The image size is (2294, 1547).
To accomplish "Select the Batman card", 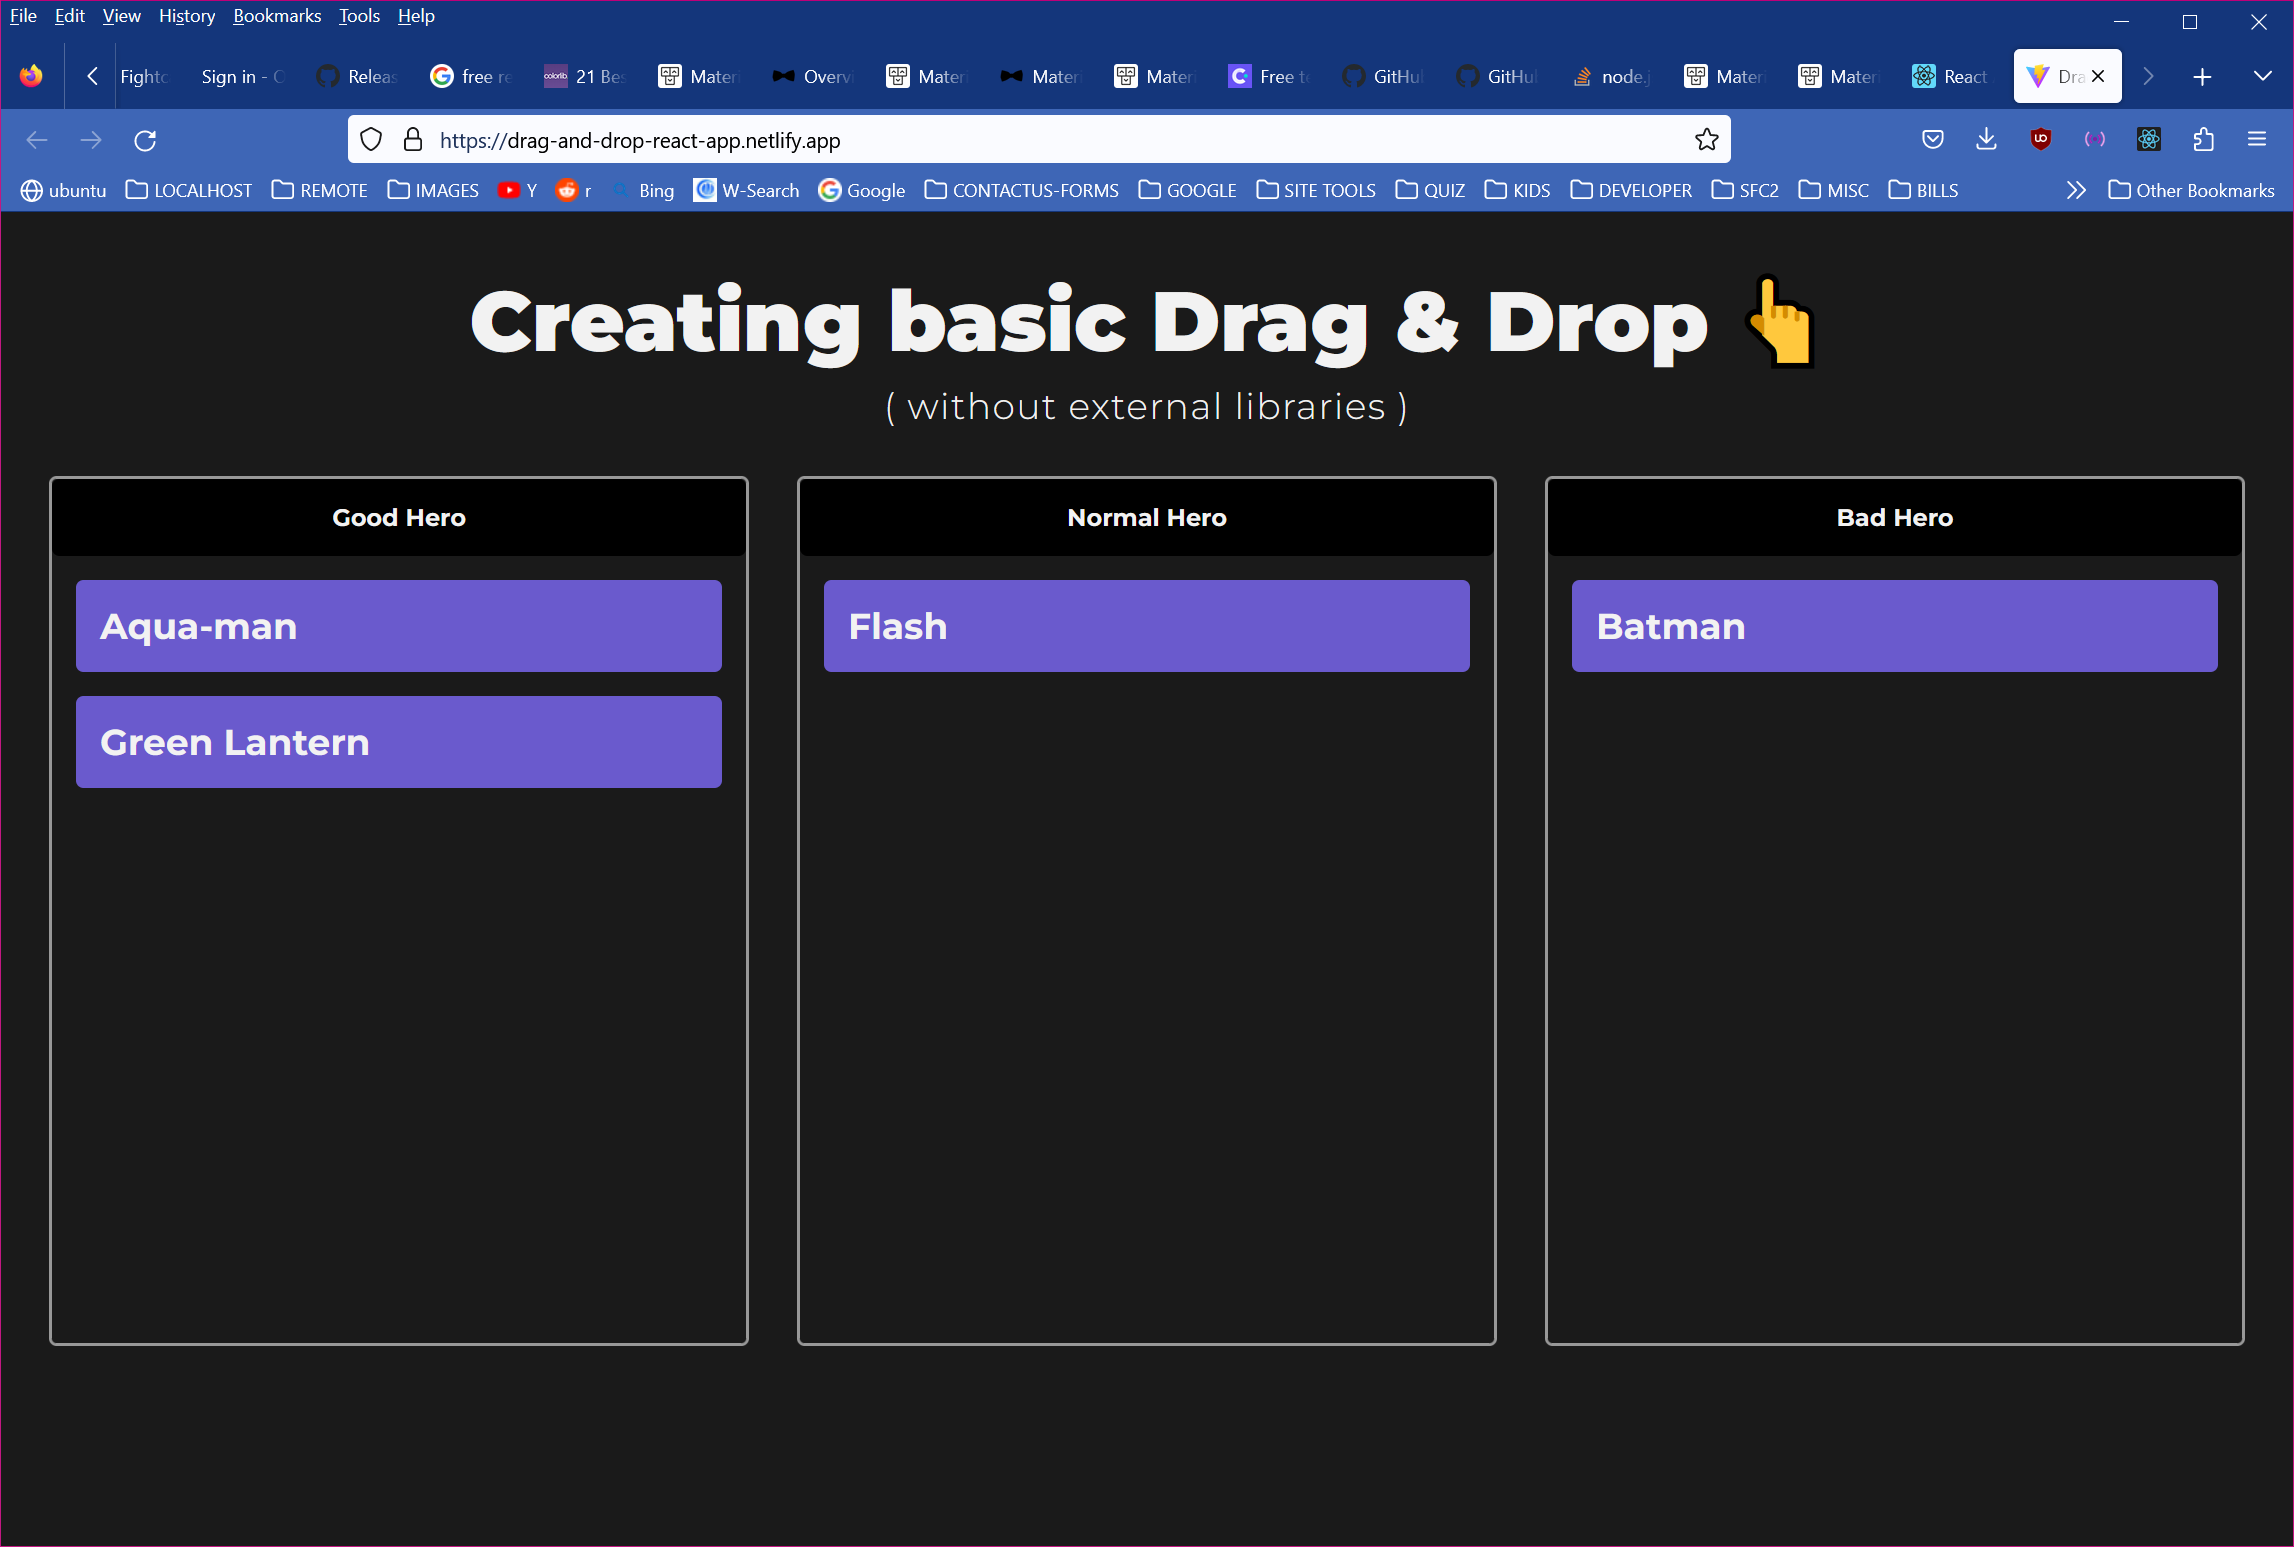I will pos(1895,626).
